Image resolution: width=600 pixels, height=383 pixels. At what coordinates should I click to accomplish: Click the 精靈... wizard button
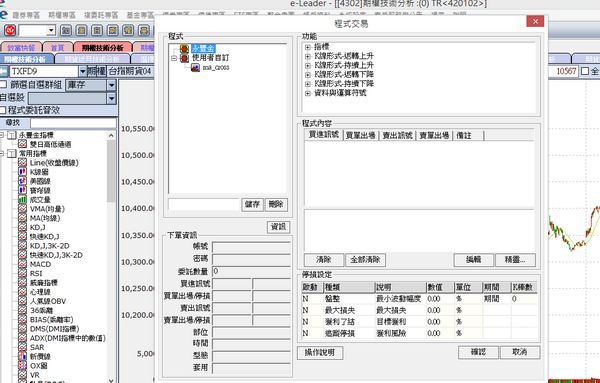click(x=515, y=260)
